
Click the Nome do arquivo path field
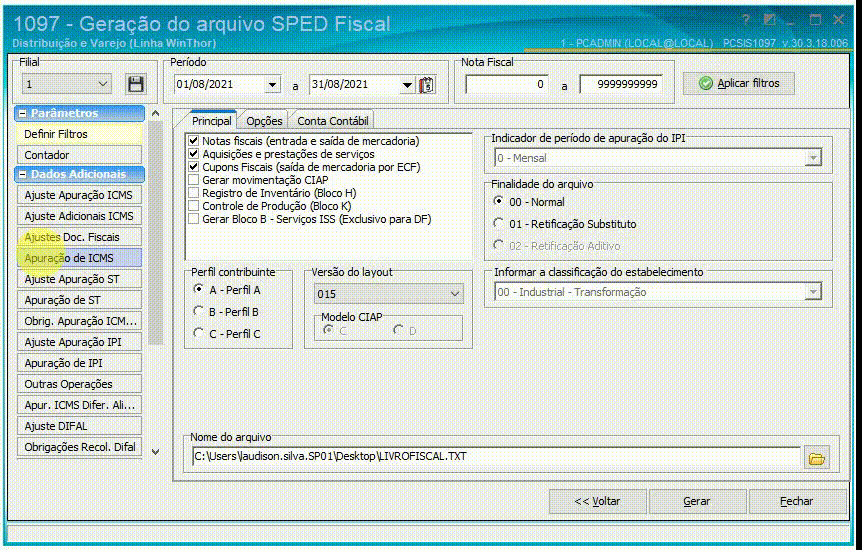point(496,456)
